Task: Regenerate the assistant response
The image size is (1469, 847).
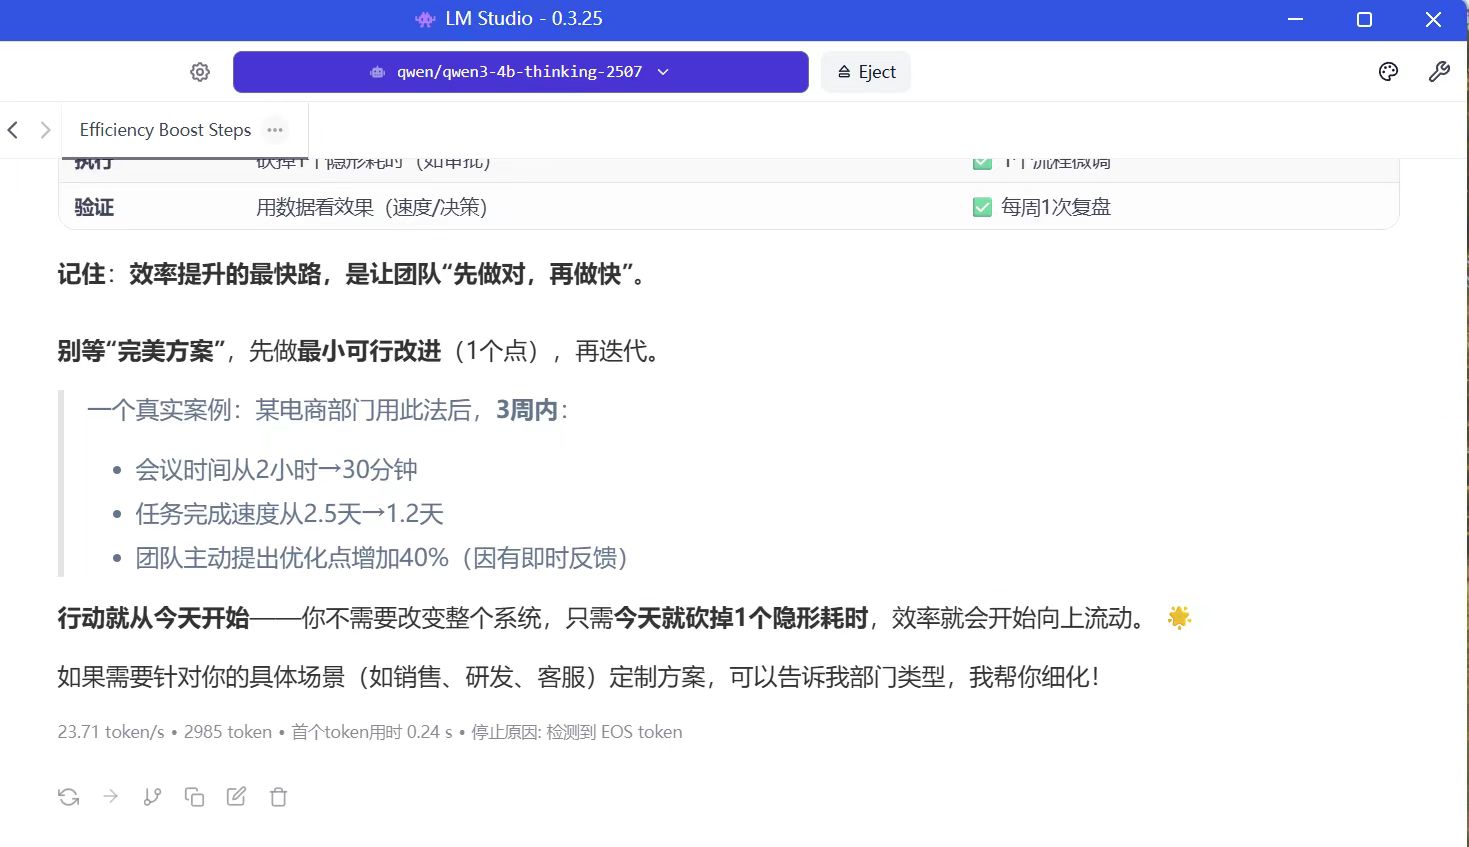Action: [69, 797]
